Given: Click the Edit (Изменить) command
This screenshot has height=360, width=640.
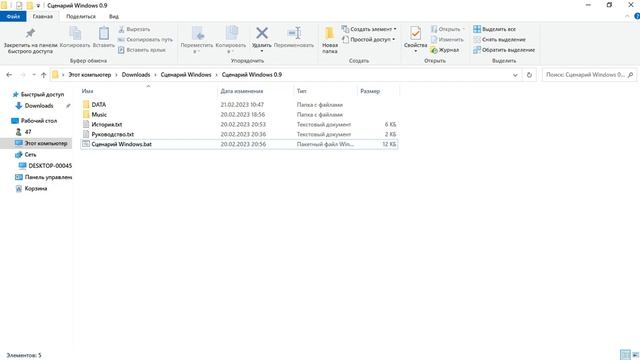Looking at the screenshot, I should tap(447, 40).
